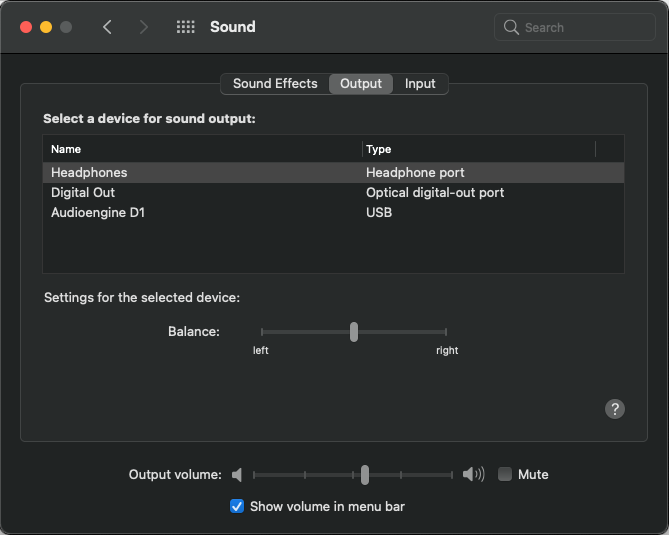Uncheck Show volume in menu bar
669x535 pixels.
coord(237,506)
